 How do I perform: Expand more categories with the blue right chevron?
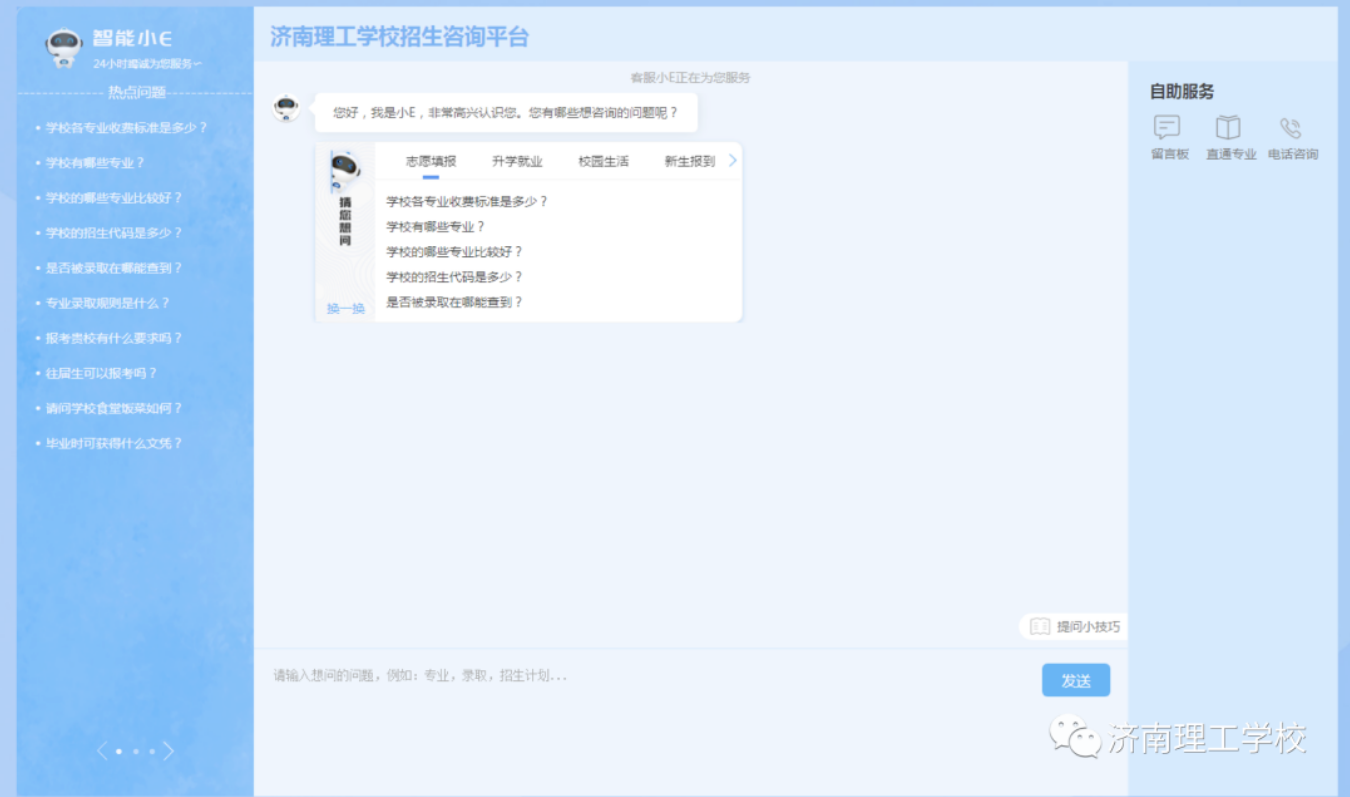click(x=731, y=160)
